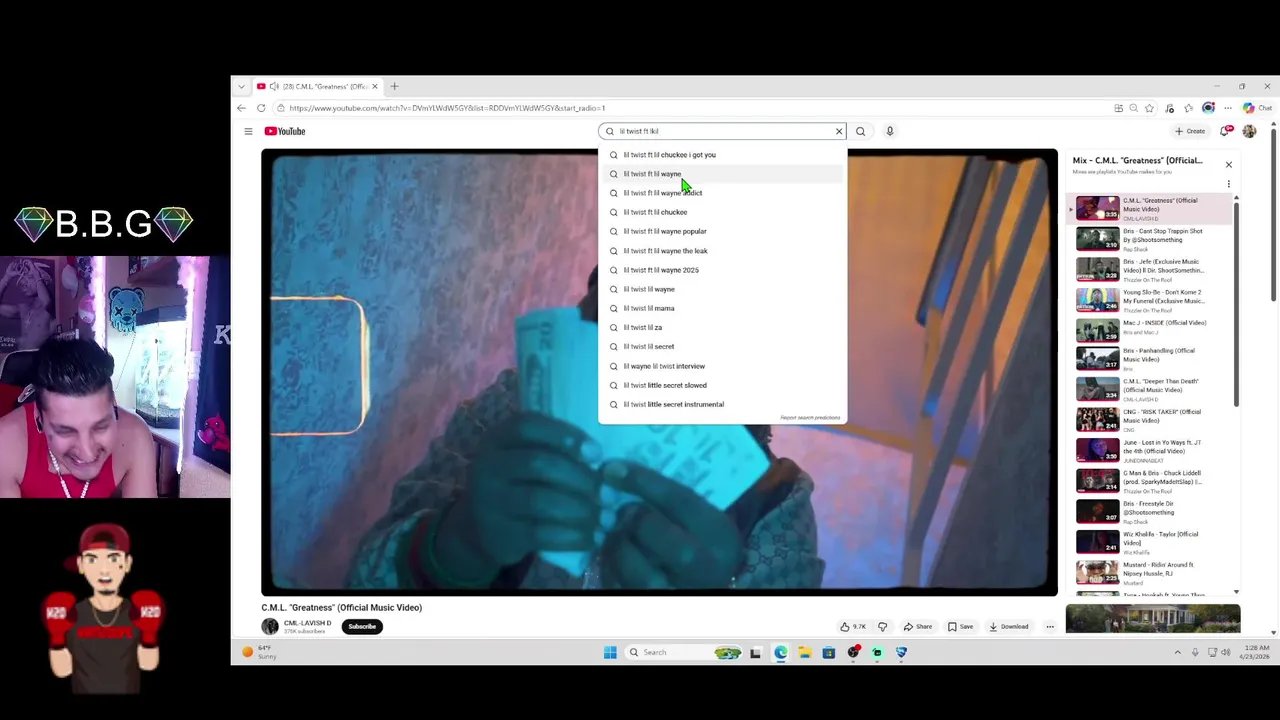Open more actions ellipsis under video
This screenshot has height=720, width=1280.
(1050, 627)
